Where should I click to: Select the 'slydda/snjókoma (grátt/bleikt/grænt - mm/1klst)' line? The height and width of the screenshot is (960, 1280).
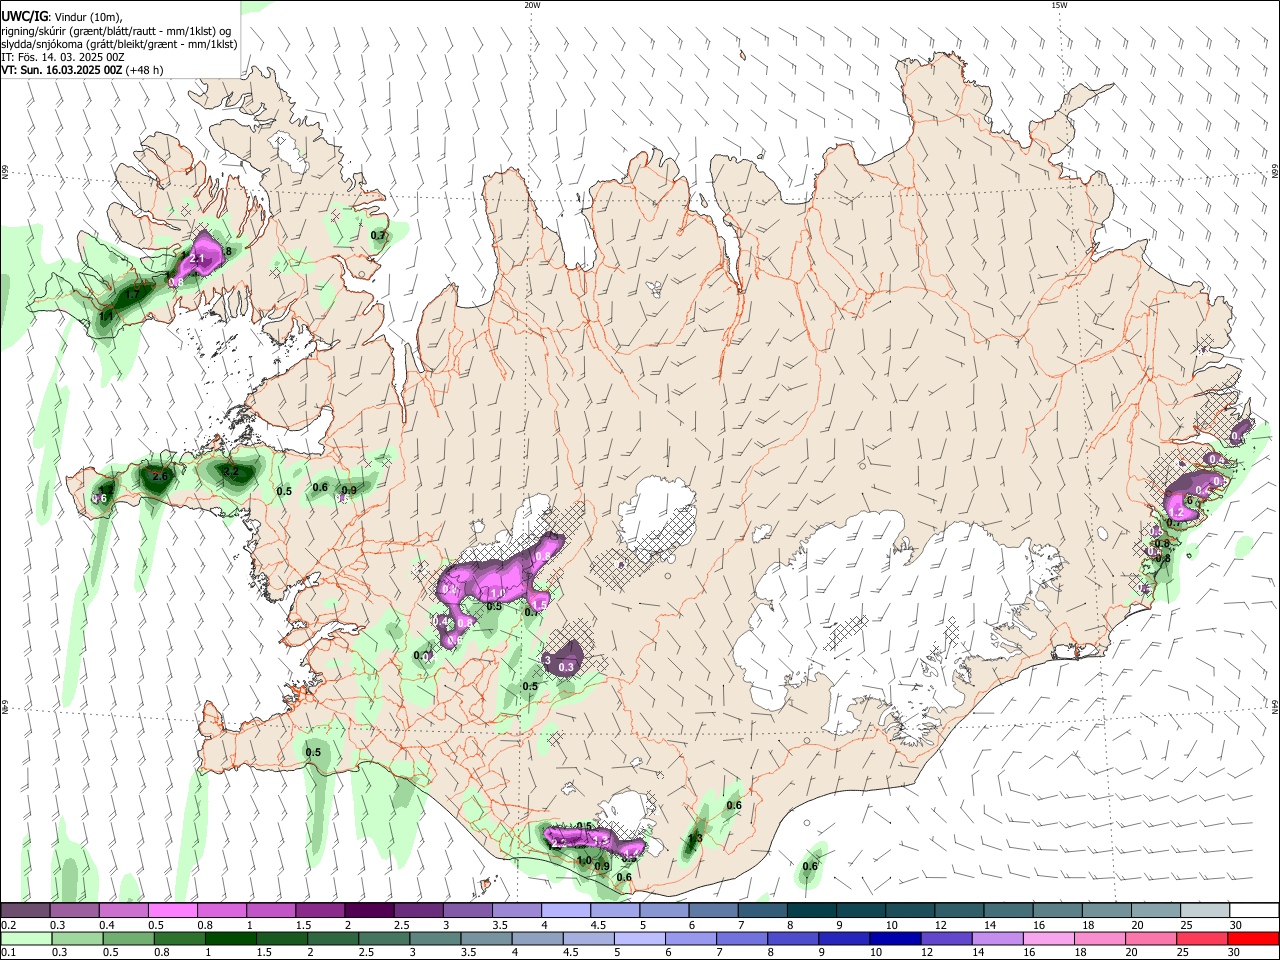[119, 44]
